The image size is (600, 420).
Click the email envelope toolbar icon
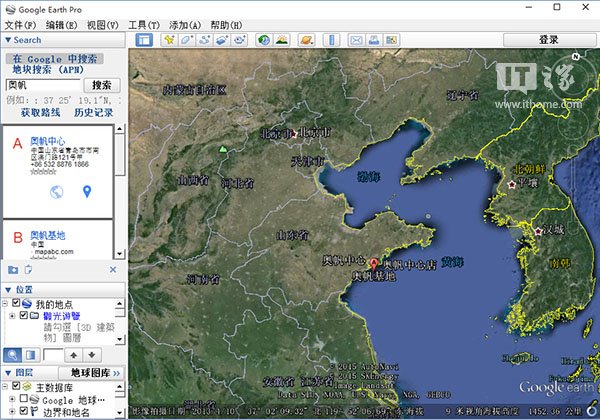pos(356,40)
